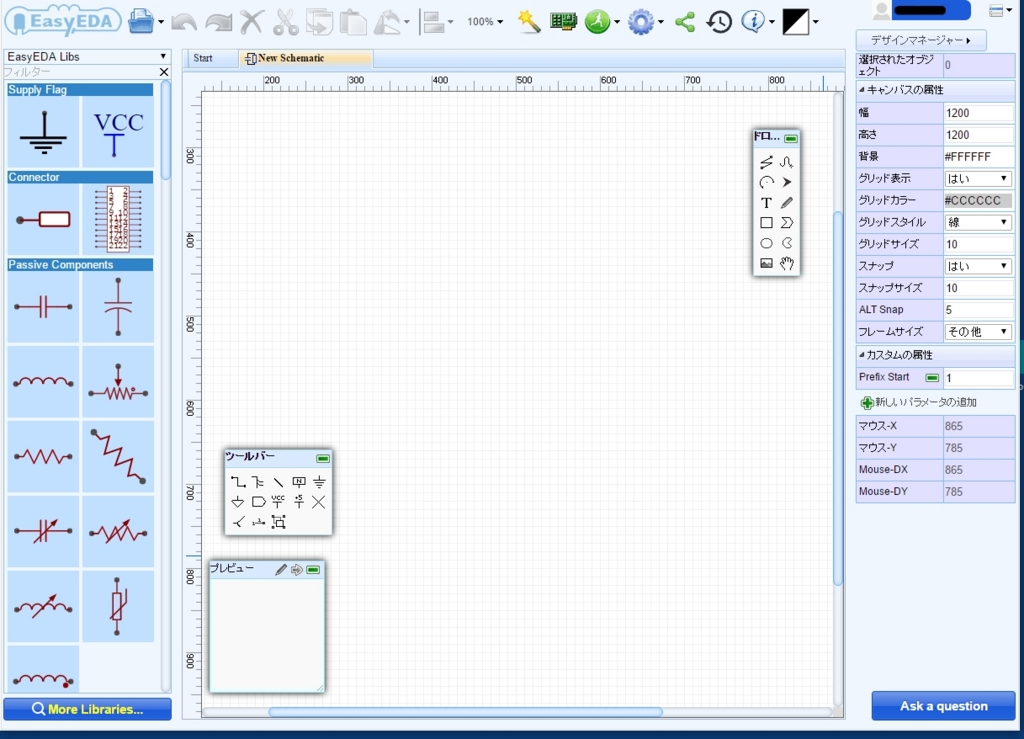Click the blue gear settings icon
Screen dimensions: 1024x739
tap(640, 22)
